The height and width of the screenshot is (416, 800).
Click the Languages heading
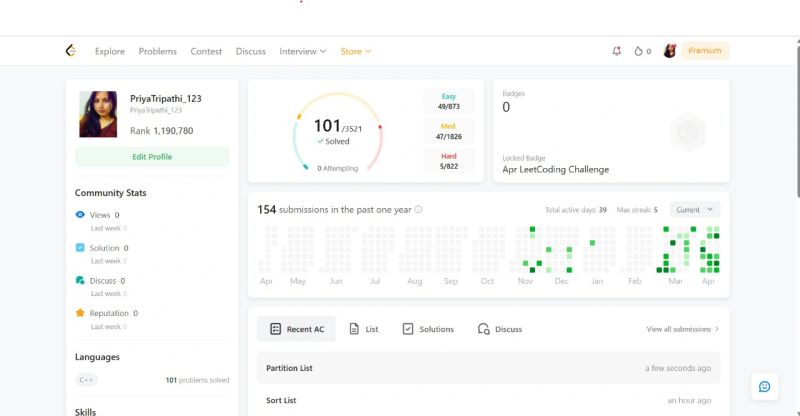tap(97, 357)
